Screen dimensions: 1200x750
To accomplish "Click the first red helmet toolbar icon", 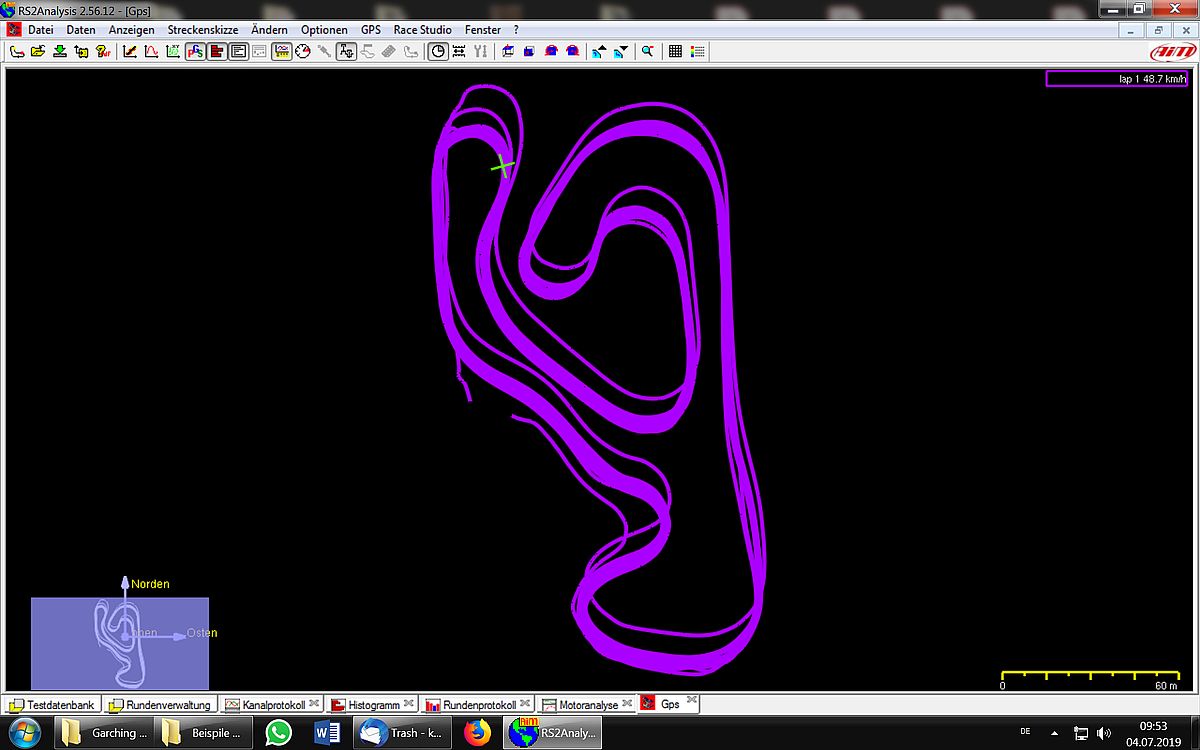I will (x=551, y=51).
